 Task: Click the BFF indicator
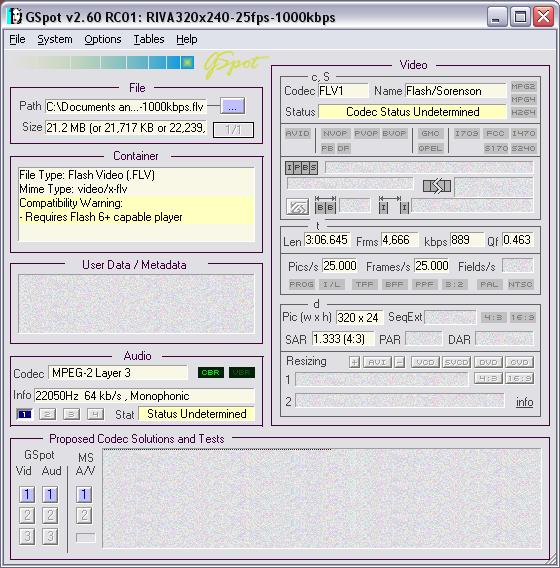point(394,284)
